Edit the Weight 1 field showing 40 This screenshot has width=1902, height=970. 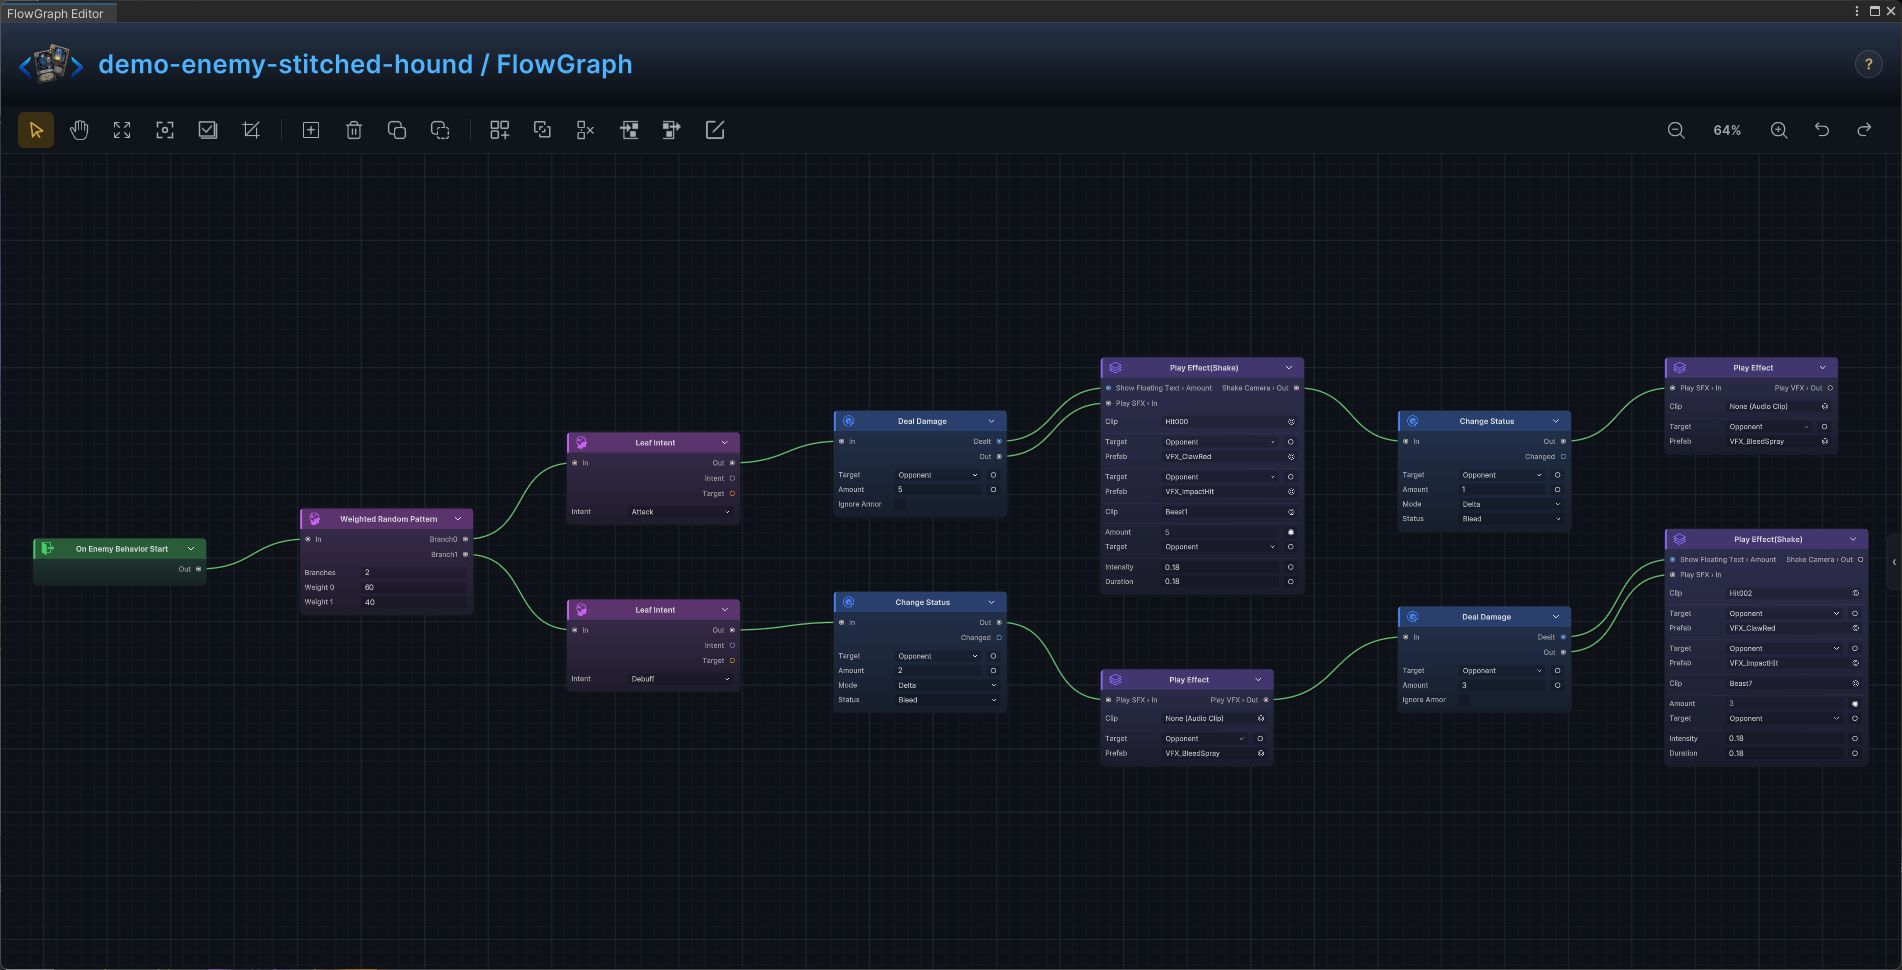(414, 602)
